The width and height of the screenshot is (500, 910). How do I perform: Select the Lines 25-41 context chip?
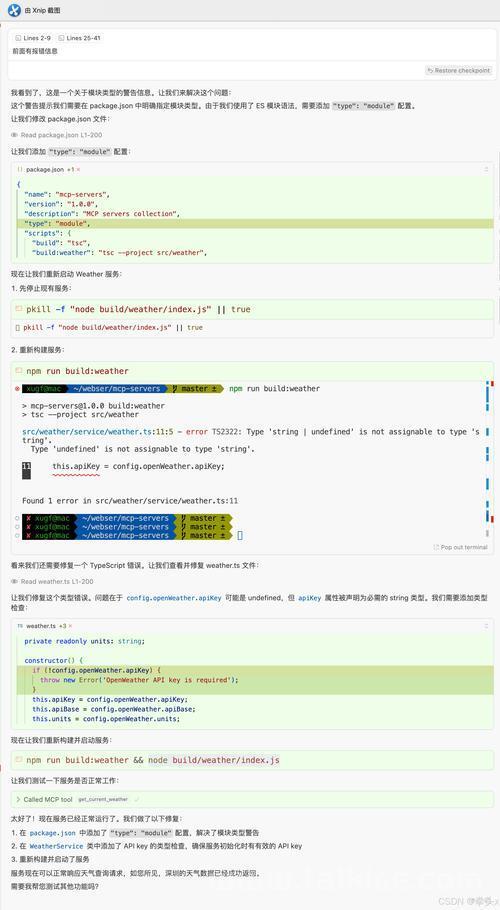[79, 38]
